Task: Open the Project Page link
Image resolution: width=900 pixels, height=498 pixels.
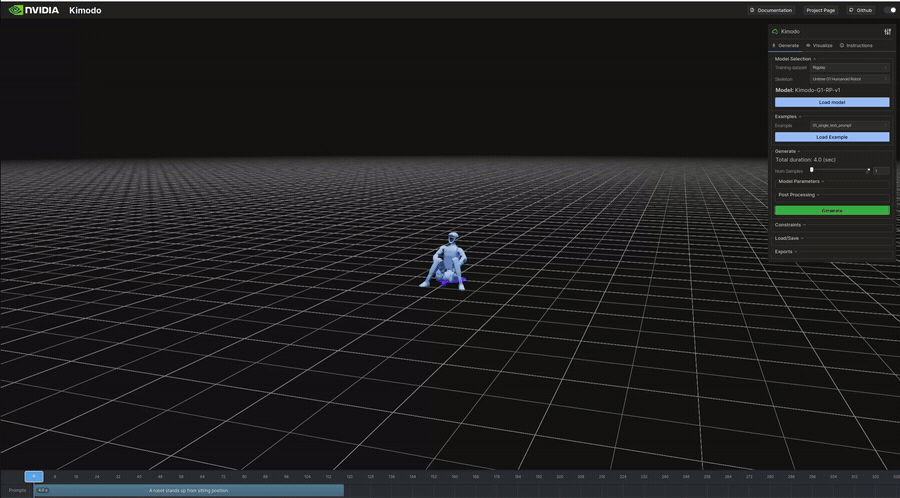Action: click(821, 10)
